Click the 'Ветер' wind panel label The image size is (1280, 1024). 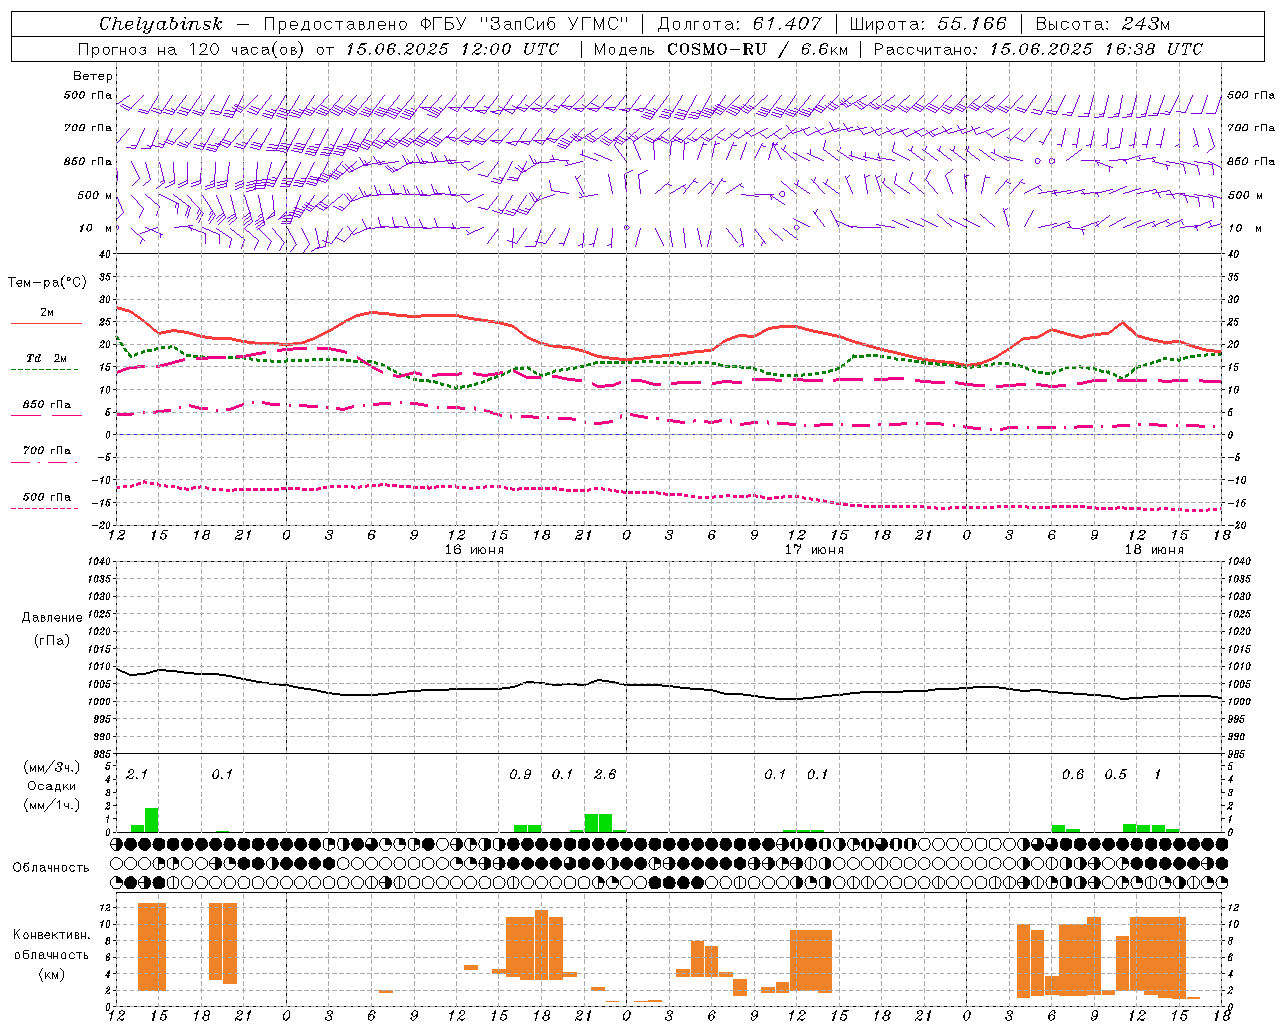pos(93,76)
